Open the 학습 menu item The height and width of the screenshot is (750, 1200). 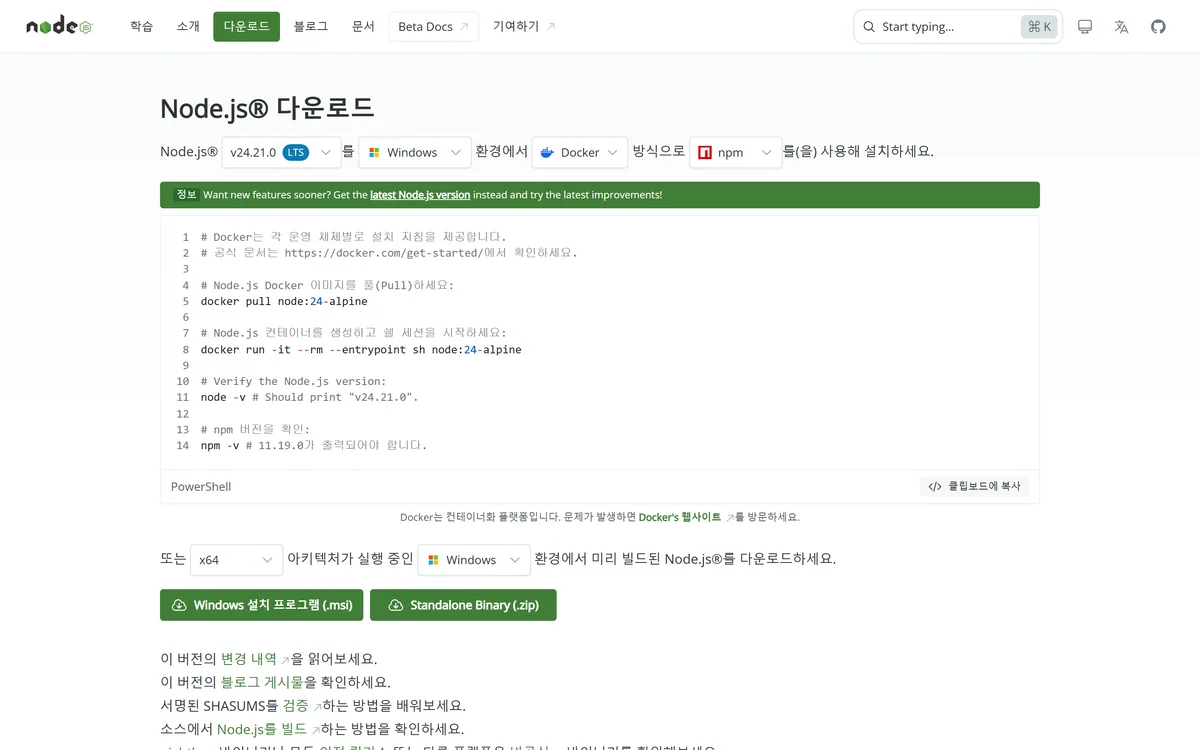click(141, 26)
